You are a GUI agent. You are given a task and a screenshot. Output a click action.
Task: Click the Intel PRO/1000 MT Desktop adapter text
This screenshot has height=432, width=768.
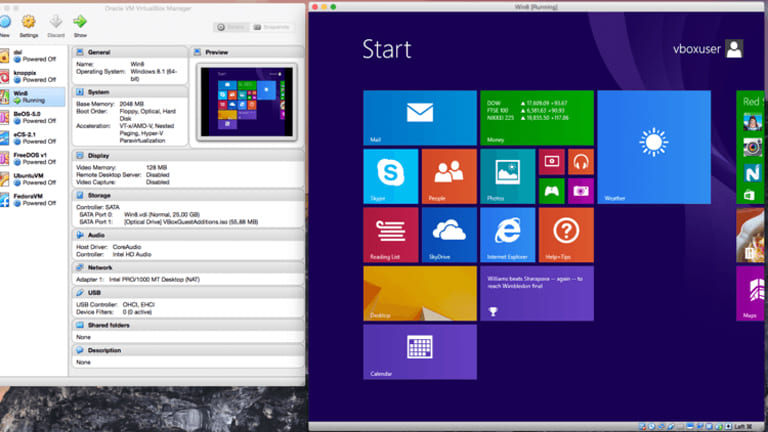tap(154, 280)
